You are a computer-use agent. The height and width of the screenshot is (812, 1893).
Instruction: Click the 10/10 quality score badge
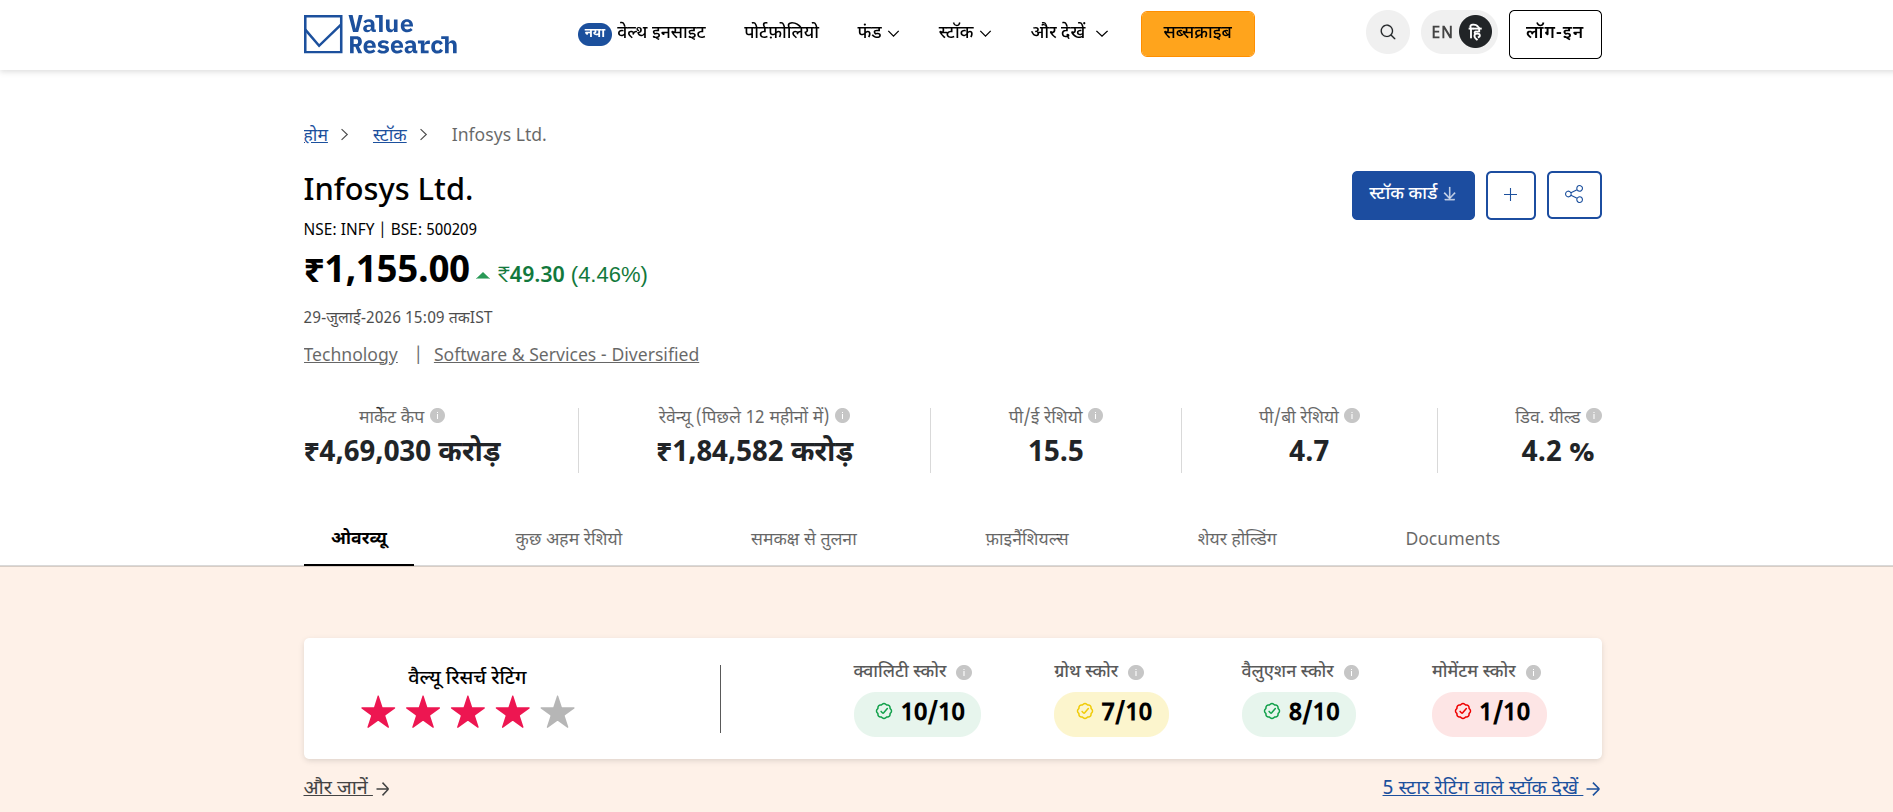(917, 713)
